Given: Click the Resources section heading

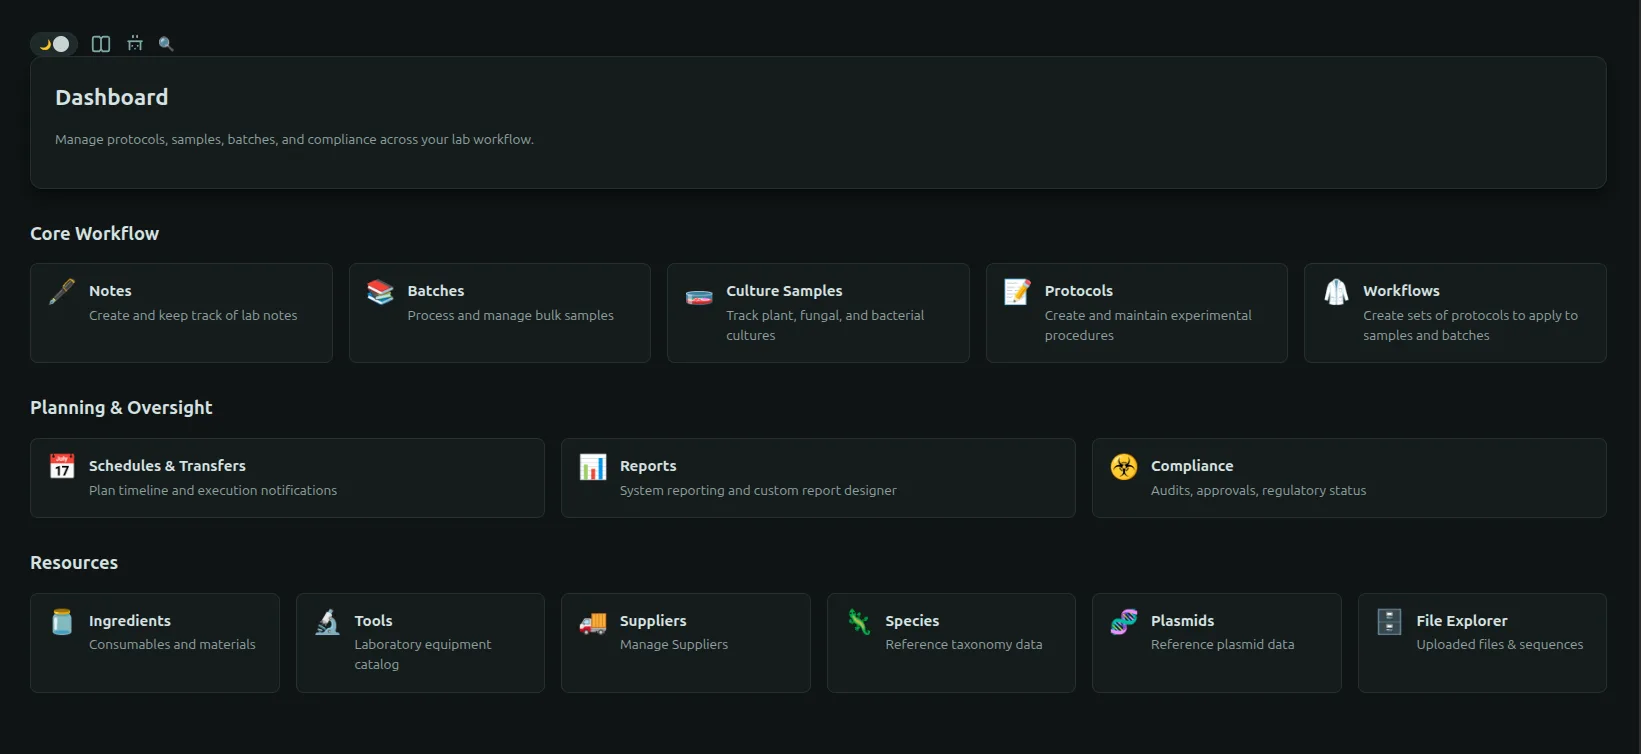Looking at the screenshot, I should [x=74, y=562].
